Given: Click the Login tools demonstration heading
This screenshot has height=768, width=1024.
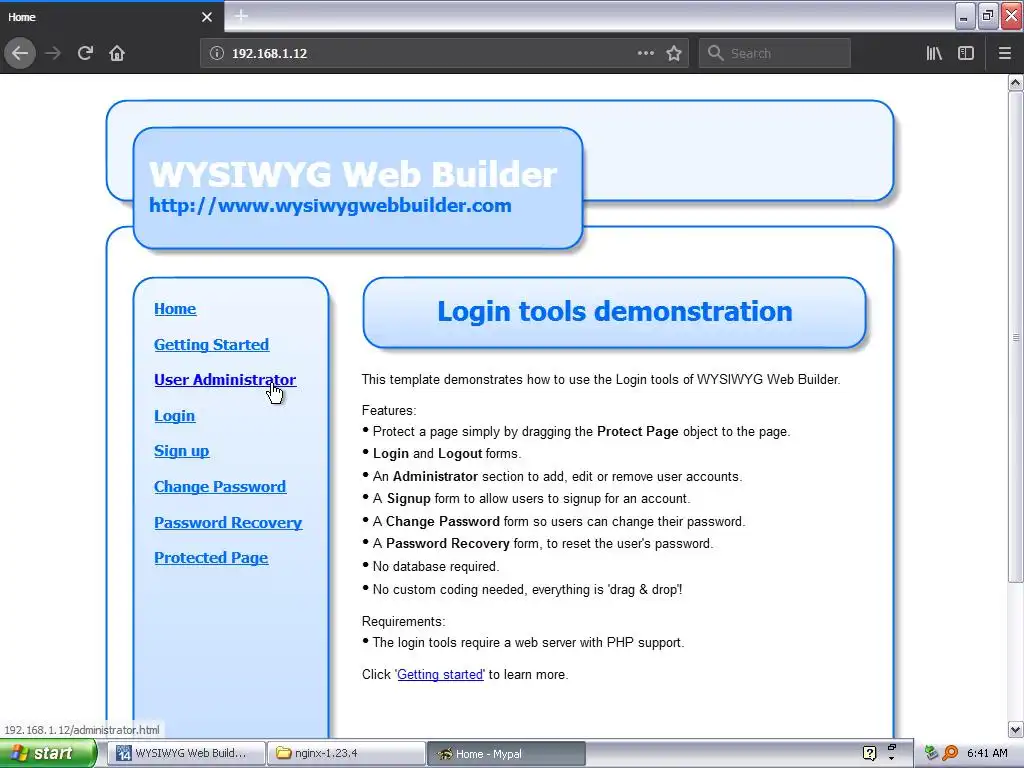Looking at the screenshot, I should click(x=615, y=312).
